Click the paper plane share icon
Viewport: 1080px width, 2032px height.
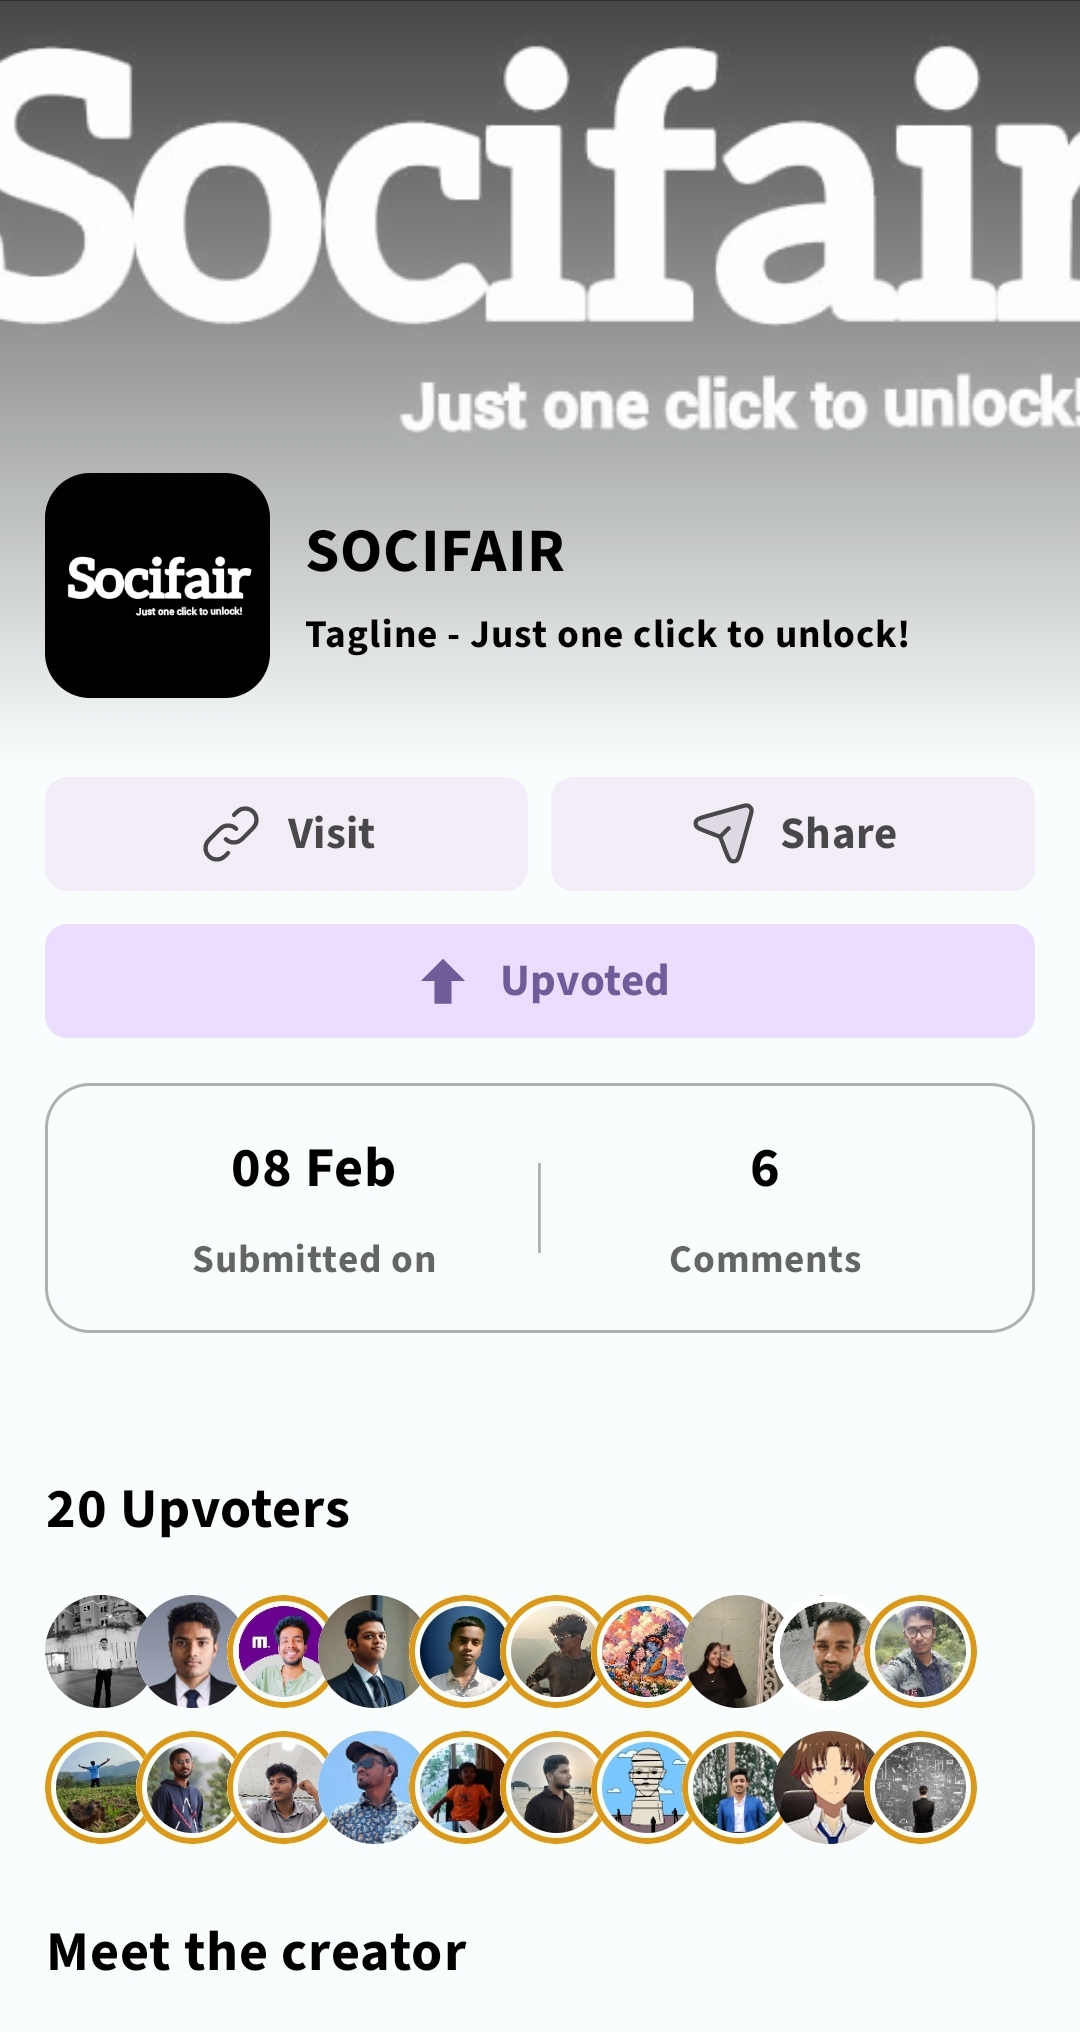tap(724, 833)
